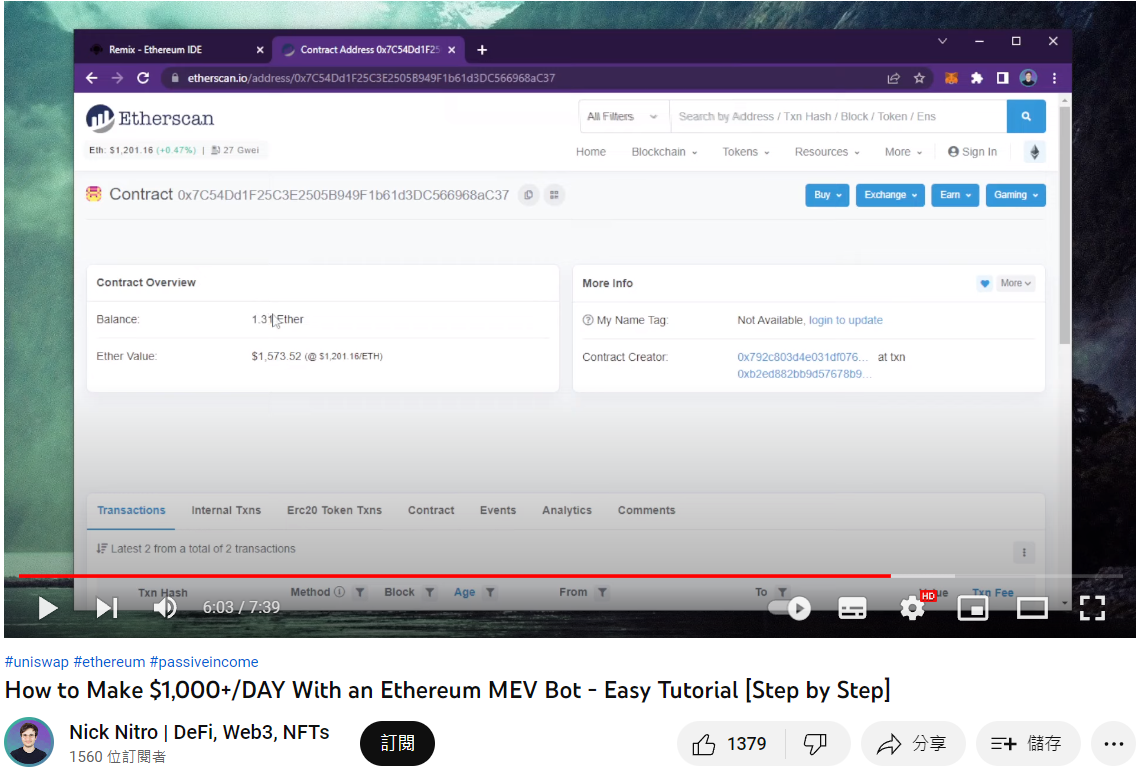1141x776 pixels.
Task: Open the MetaMask fox extension
Action: tap(951, 78)
